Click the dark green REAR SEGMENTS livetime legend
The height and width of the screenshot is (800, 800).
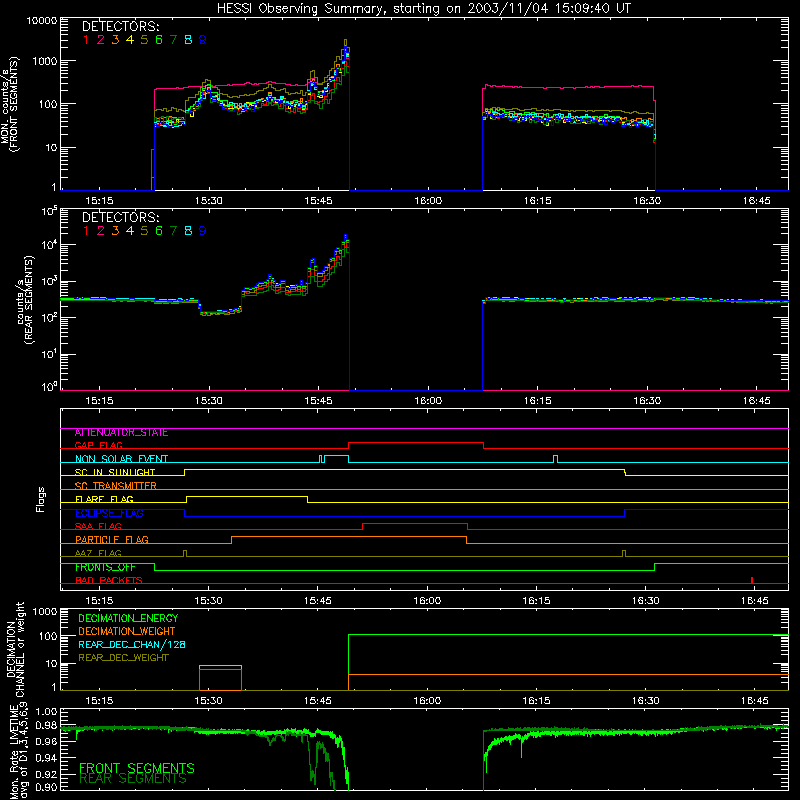133,779
